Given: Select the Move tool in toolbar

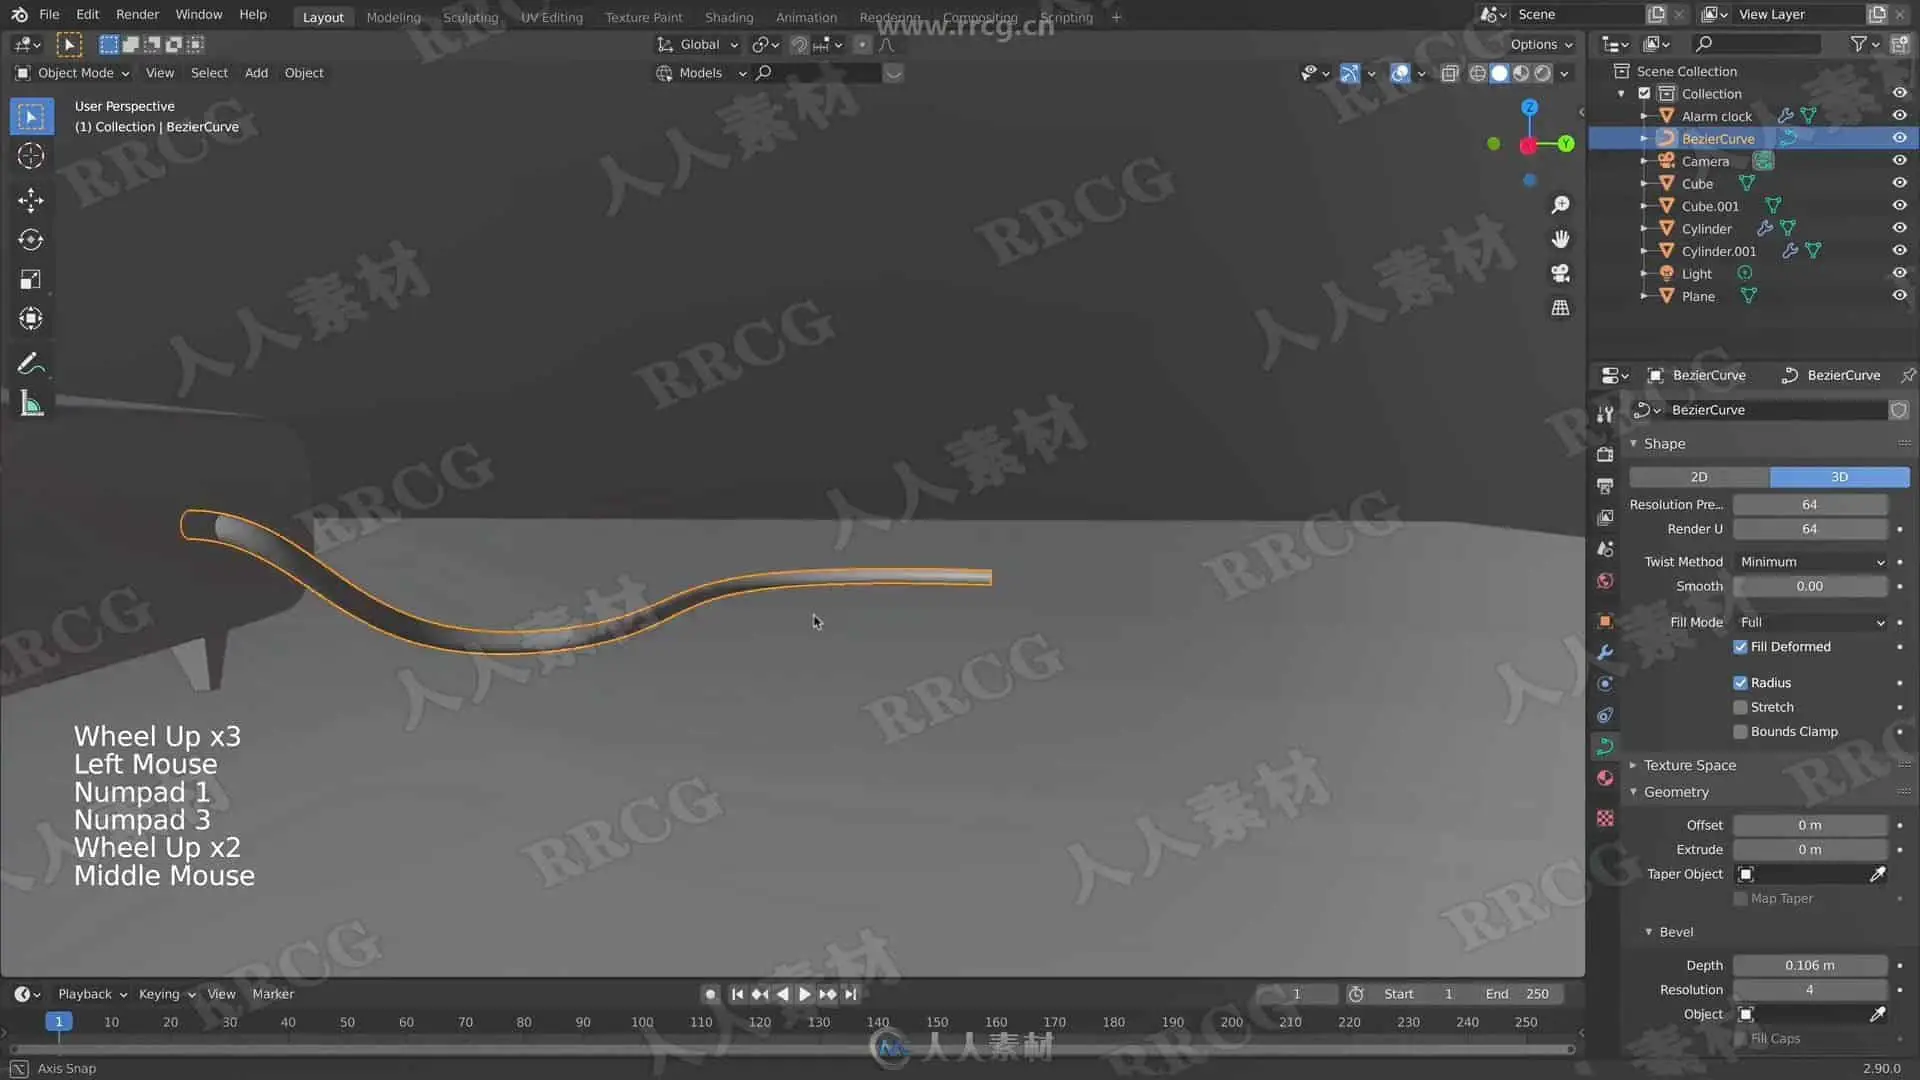Looking at the screenshot, I should tap(30, 200).
